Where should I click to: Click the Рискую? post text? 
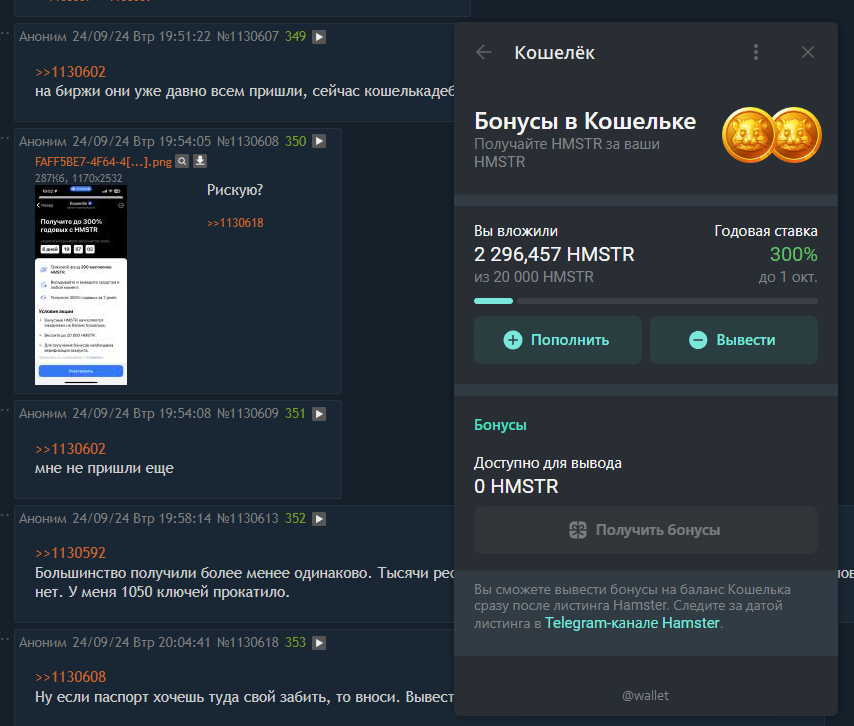pyautogui.click(x=235, y=190)
